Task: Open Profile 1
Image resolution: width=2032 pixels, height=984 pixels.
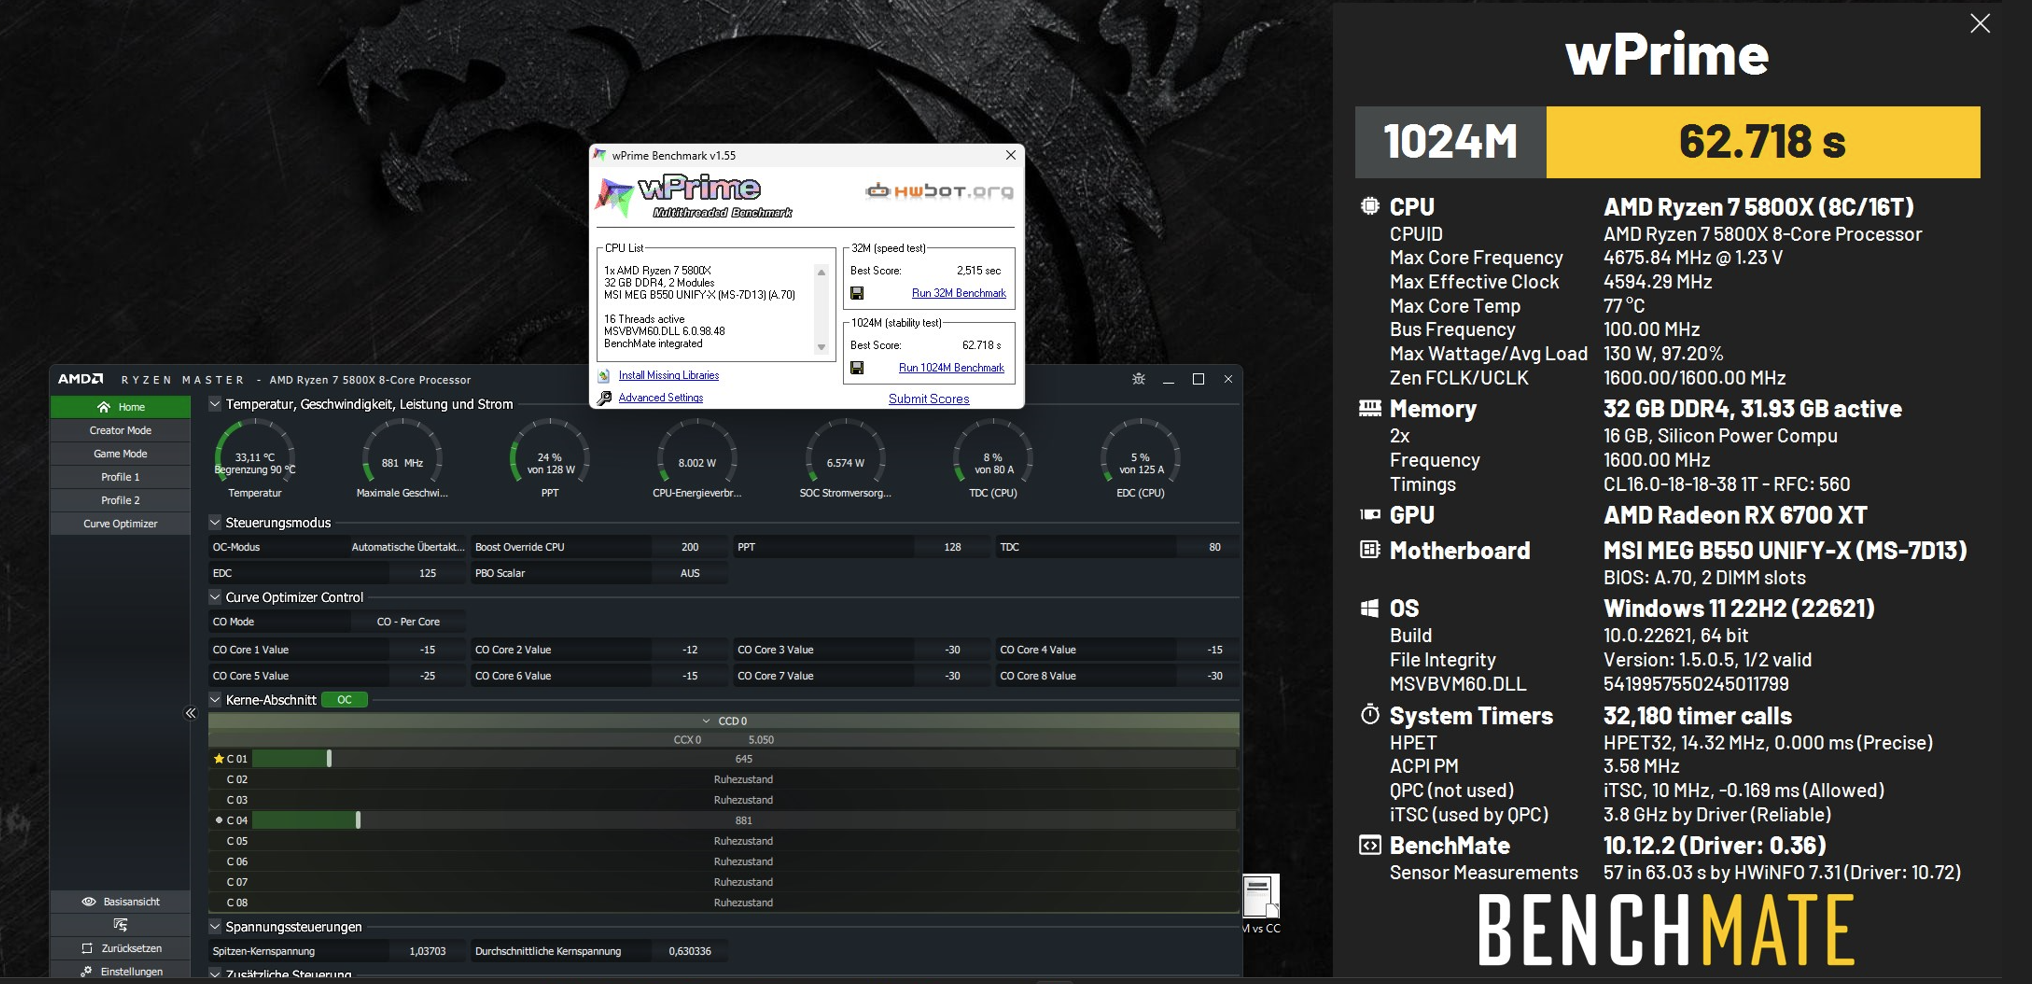Action: coord(121,477)
